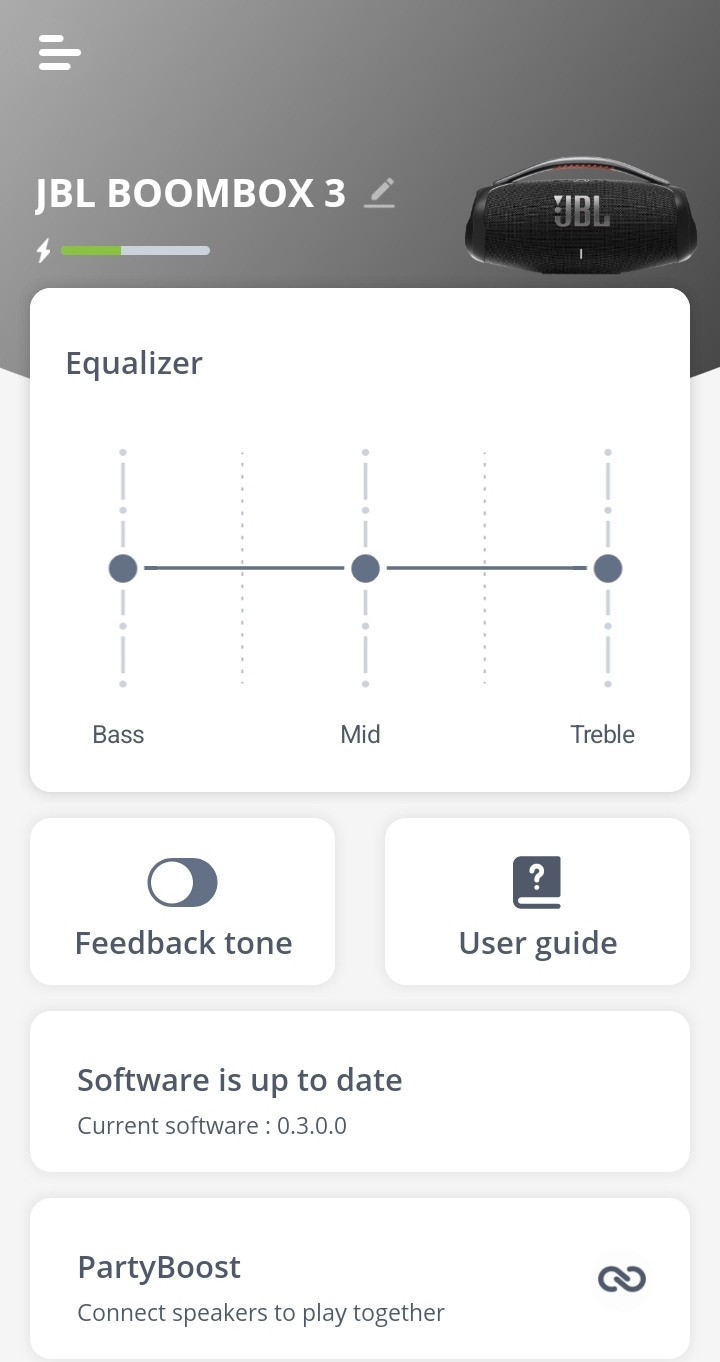Tap the Feedback tone label
The width and height of the screenshot is (720, 1362).
(x=183, y=943)
